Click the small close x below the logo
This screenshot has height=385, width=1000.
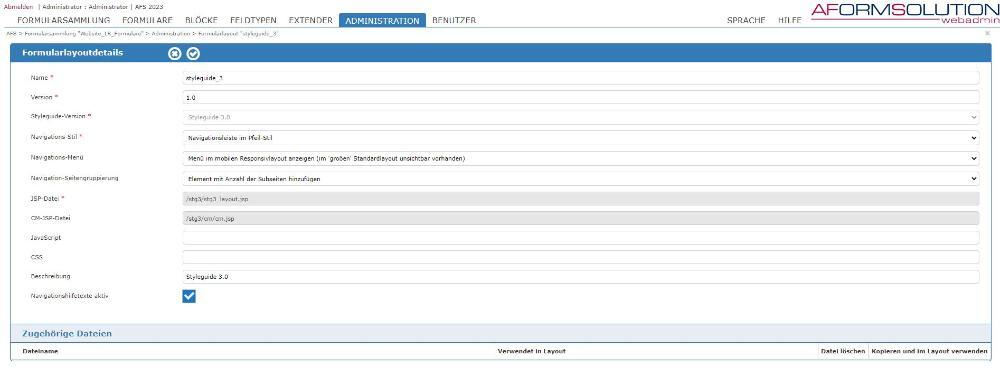(987, 33)
